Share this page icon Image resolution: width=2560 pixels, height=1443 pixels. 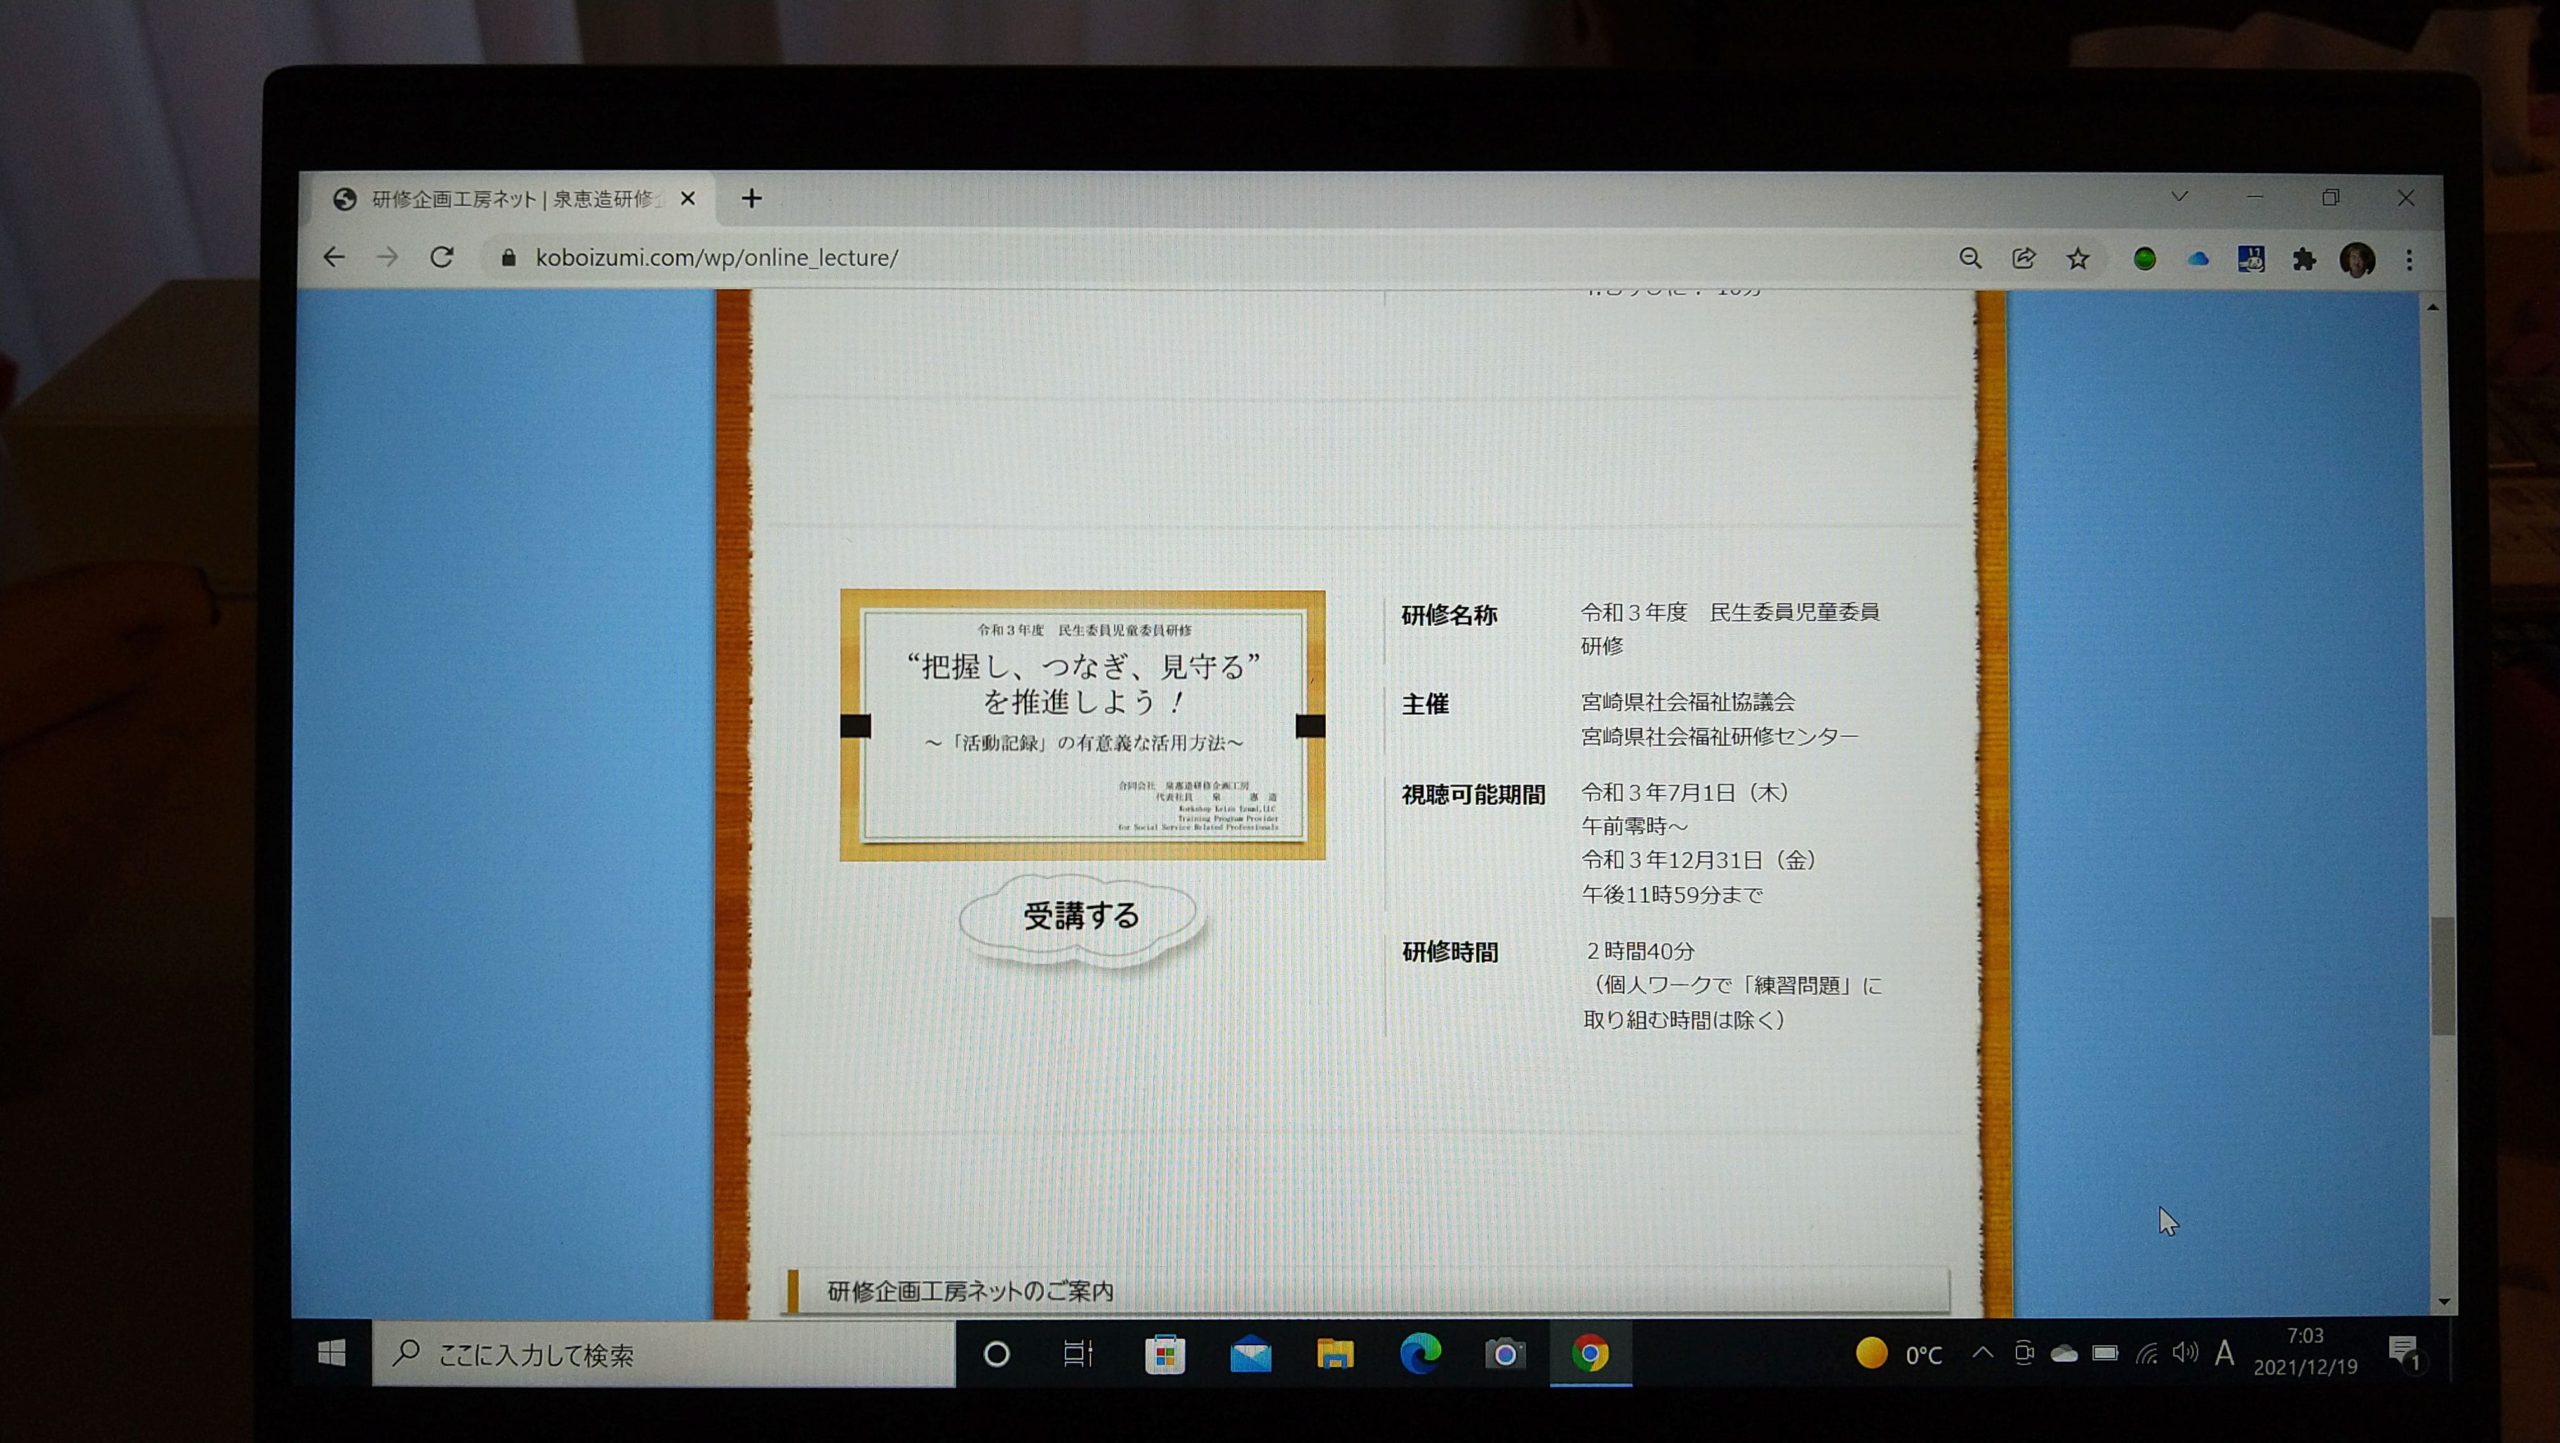click(2023, 258)
